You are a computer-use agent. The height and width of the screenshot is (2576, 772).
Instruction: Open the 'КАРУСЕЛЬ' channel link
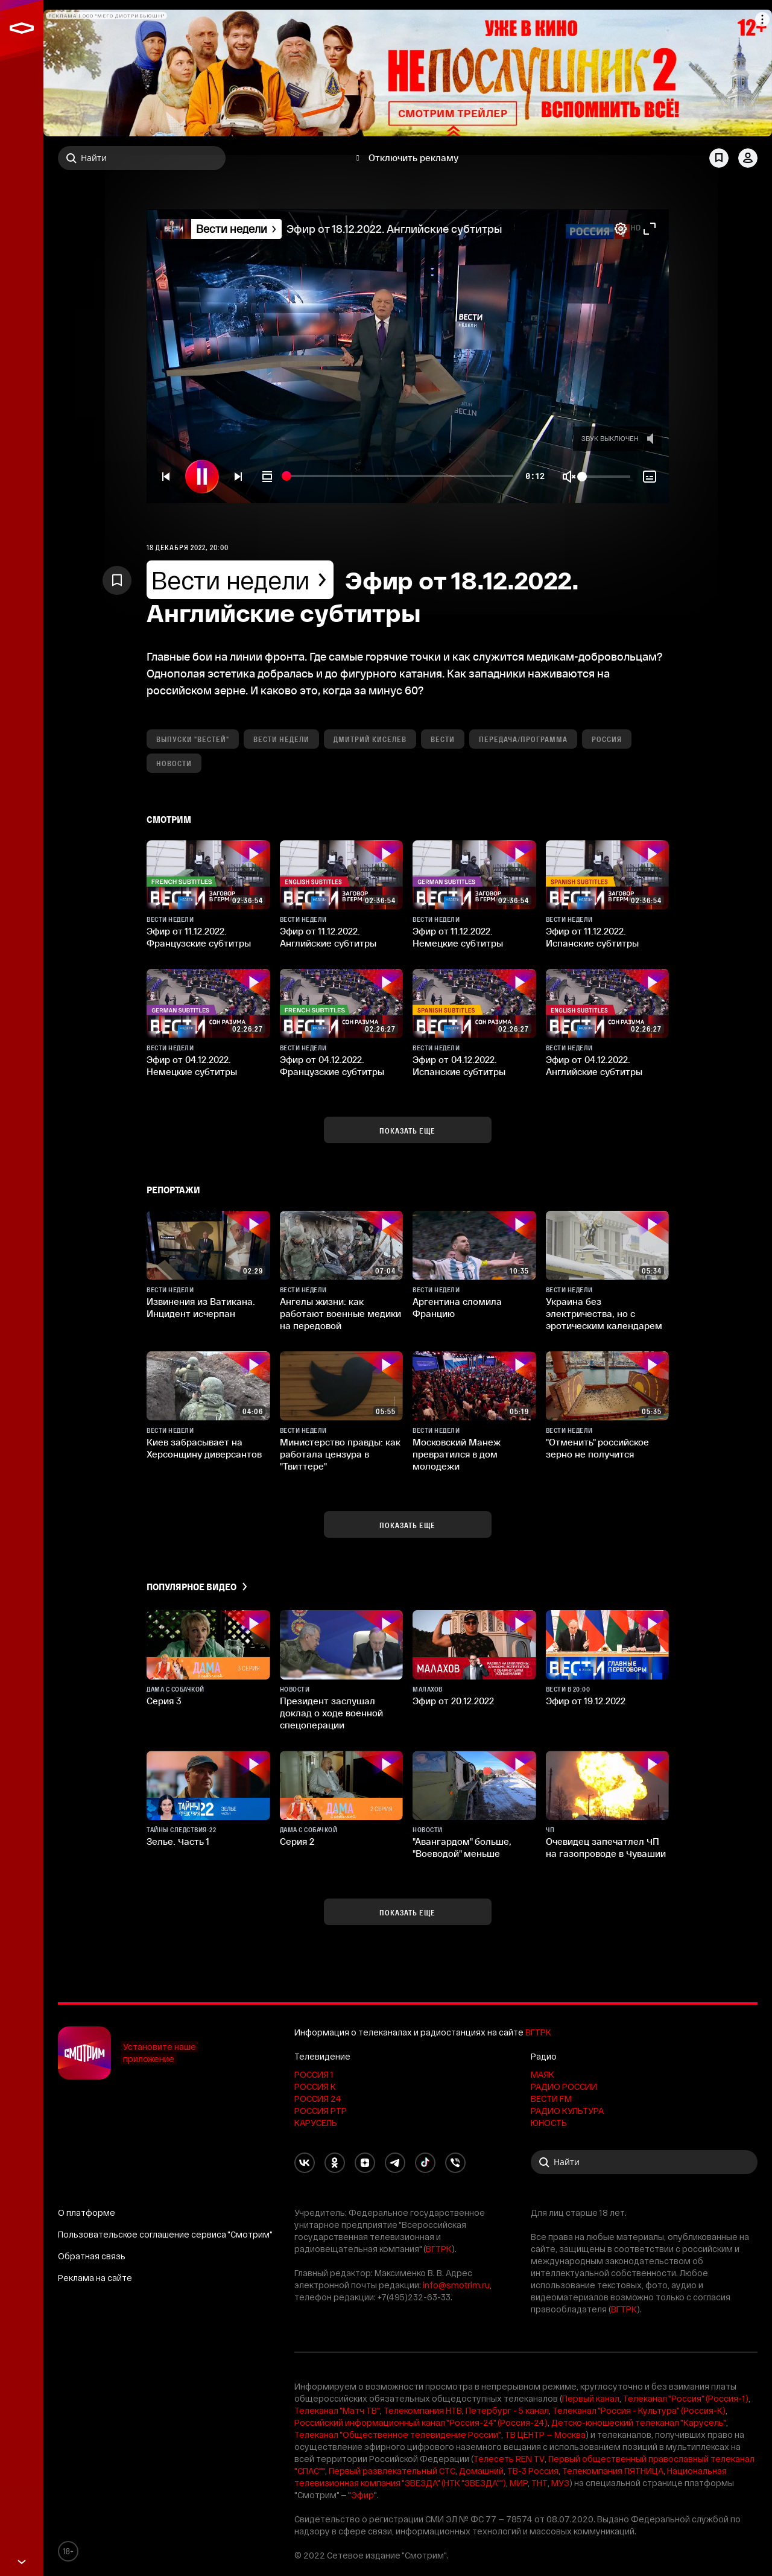coord(315,2123)
